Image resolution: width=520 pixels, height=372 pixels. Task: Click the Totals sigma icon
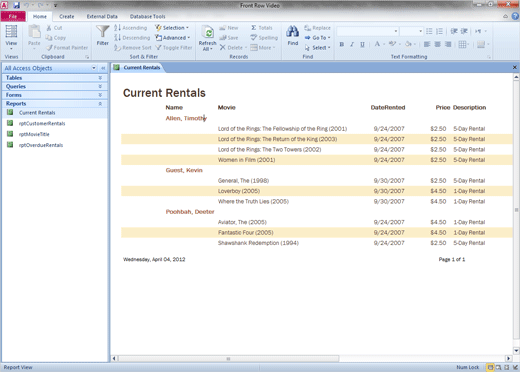(254, 28)
